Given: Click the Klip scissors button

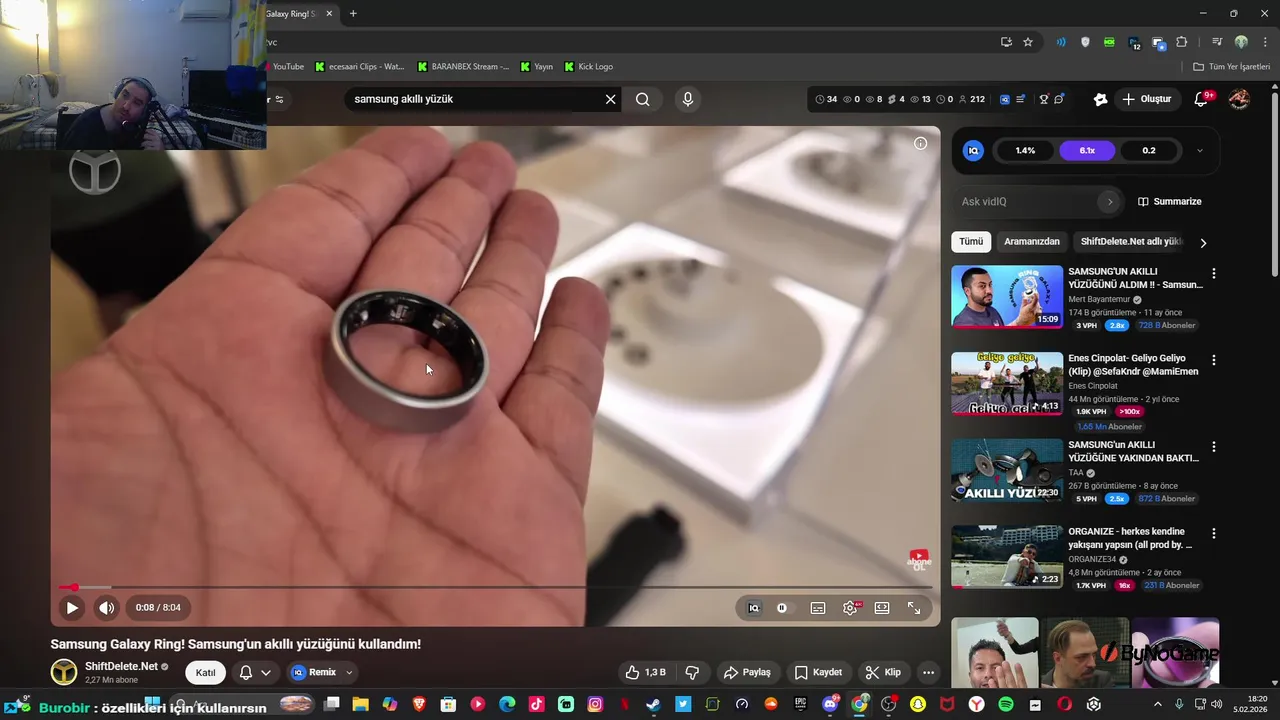Looking at the screenshot, I should [x=883, y=672].
